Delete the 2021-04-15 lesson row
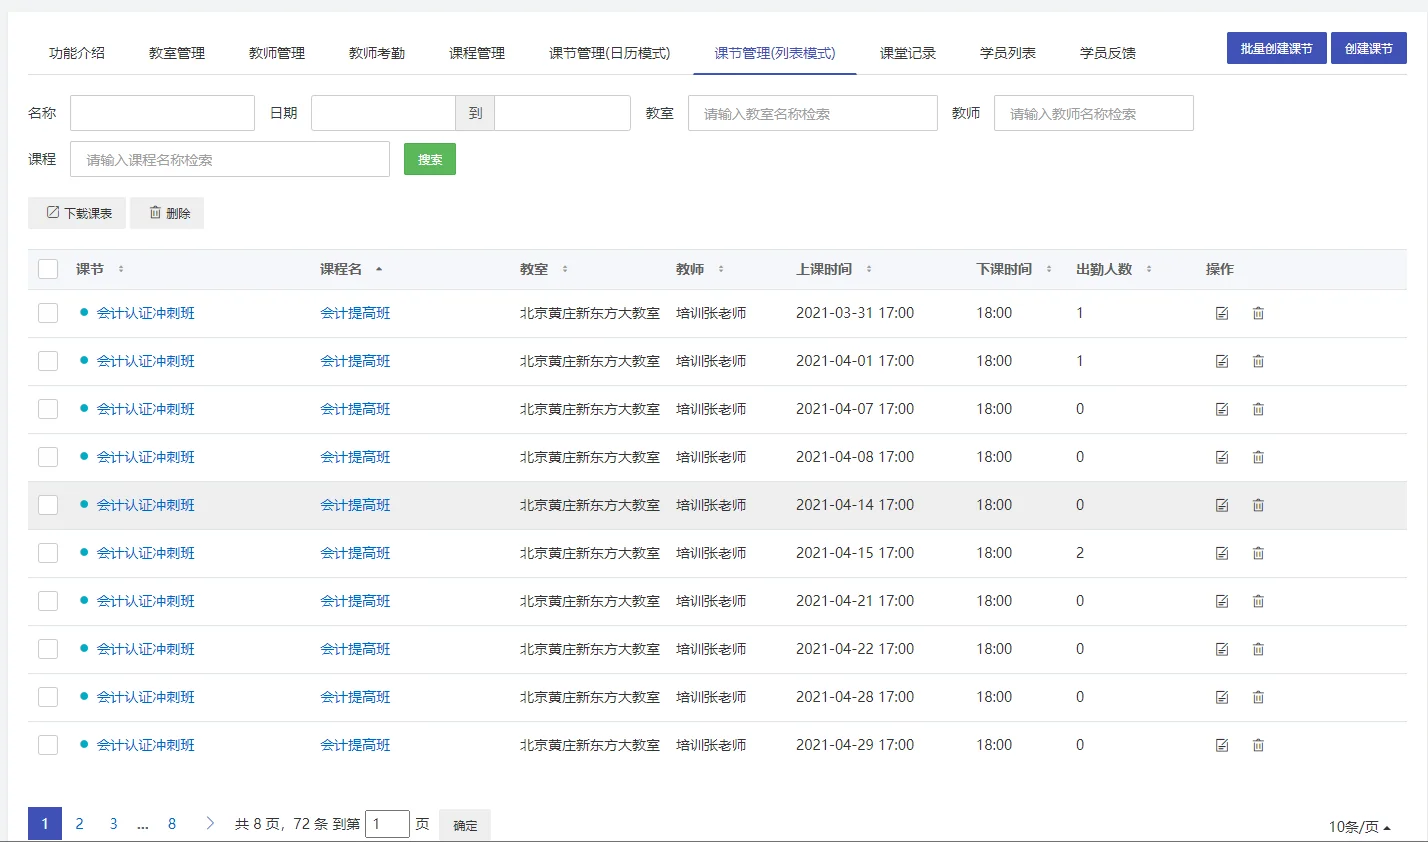The width and height of the screenshot is (1428, 842). pyautogui.click(x=1258, y=553)
